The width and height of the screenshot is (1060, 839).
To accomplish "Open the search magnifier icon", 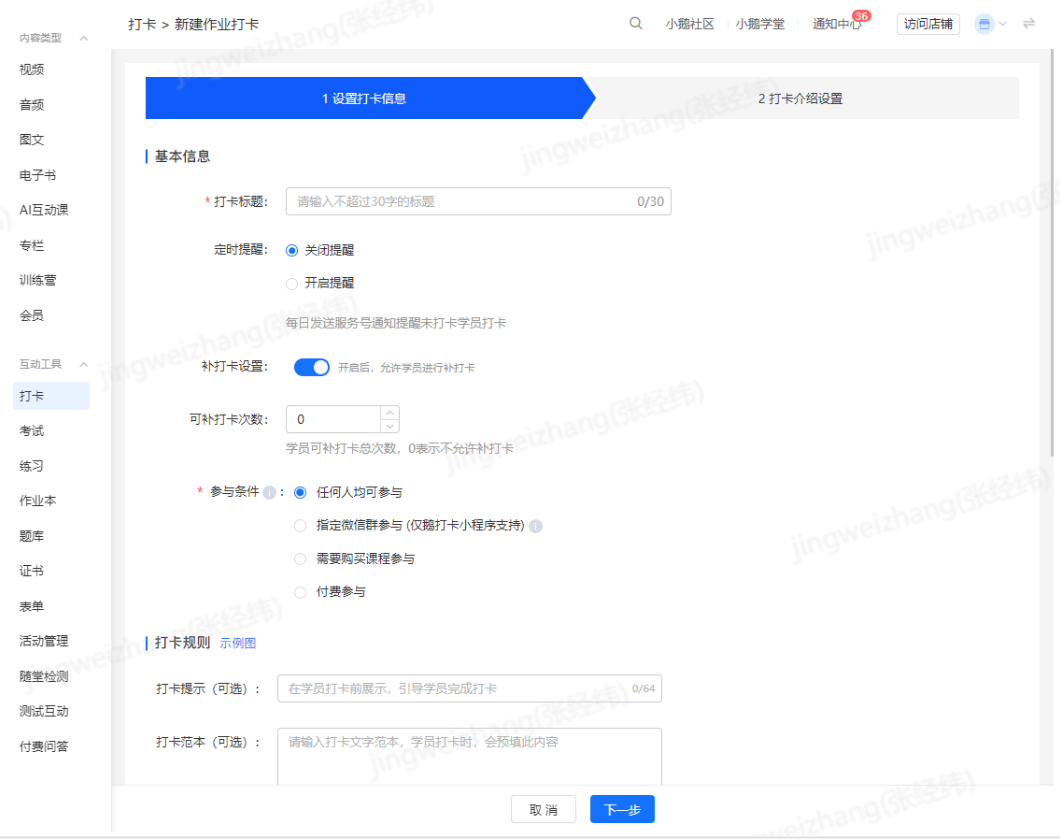I will pyautogui.click(x=635, y=24).
